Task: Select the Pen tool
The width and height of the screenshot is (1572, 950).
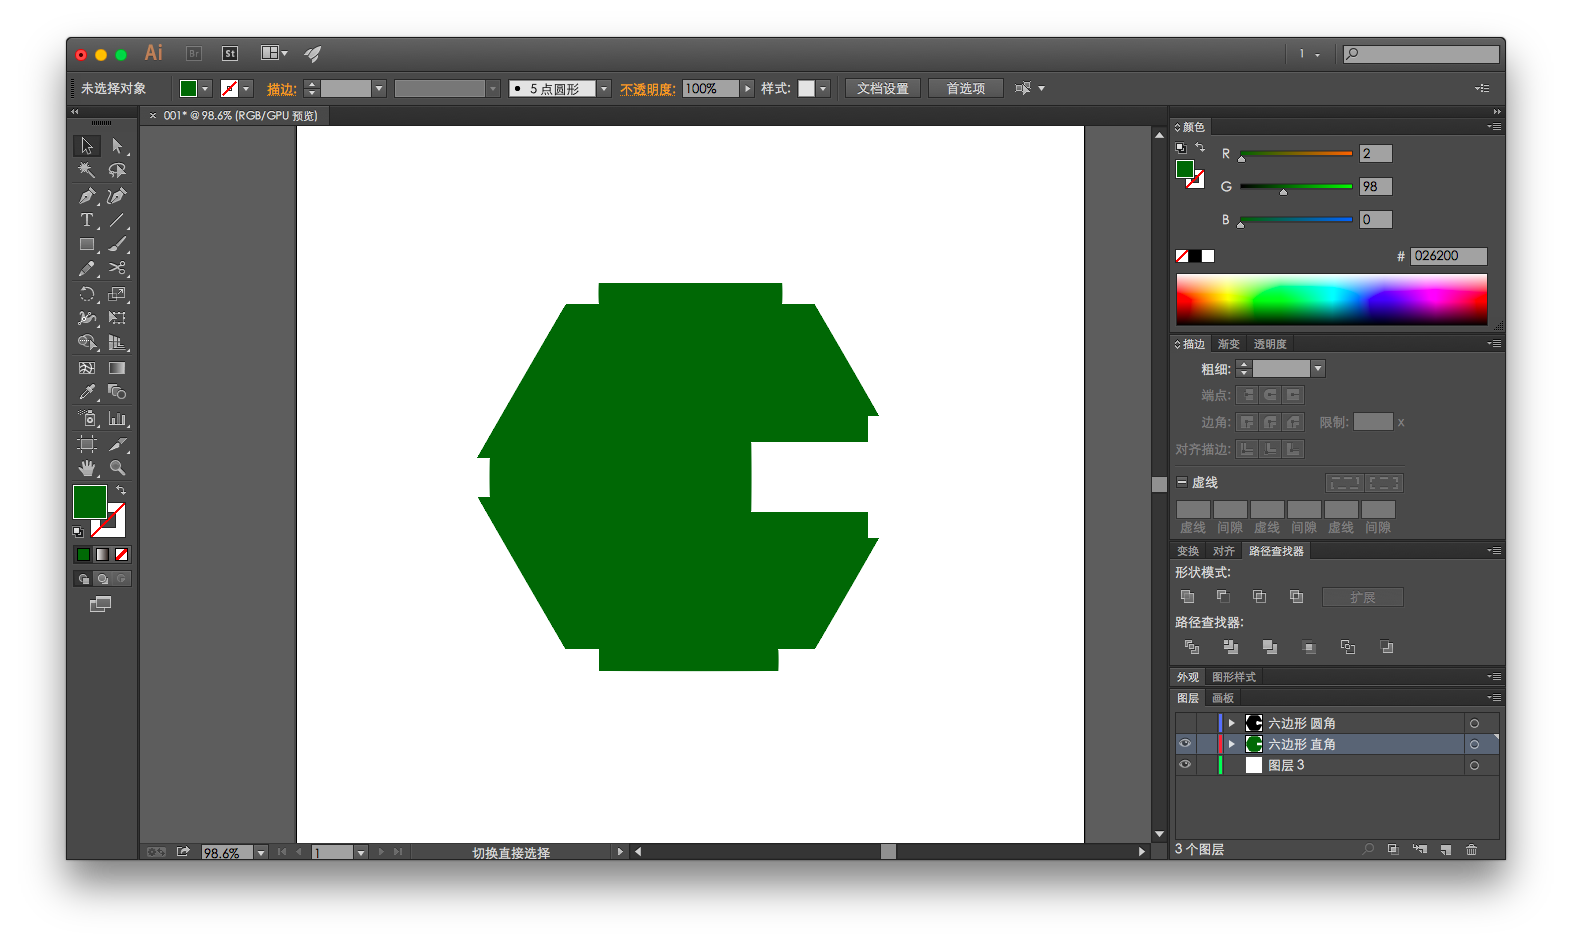Action: [87, 196]
